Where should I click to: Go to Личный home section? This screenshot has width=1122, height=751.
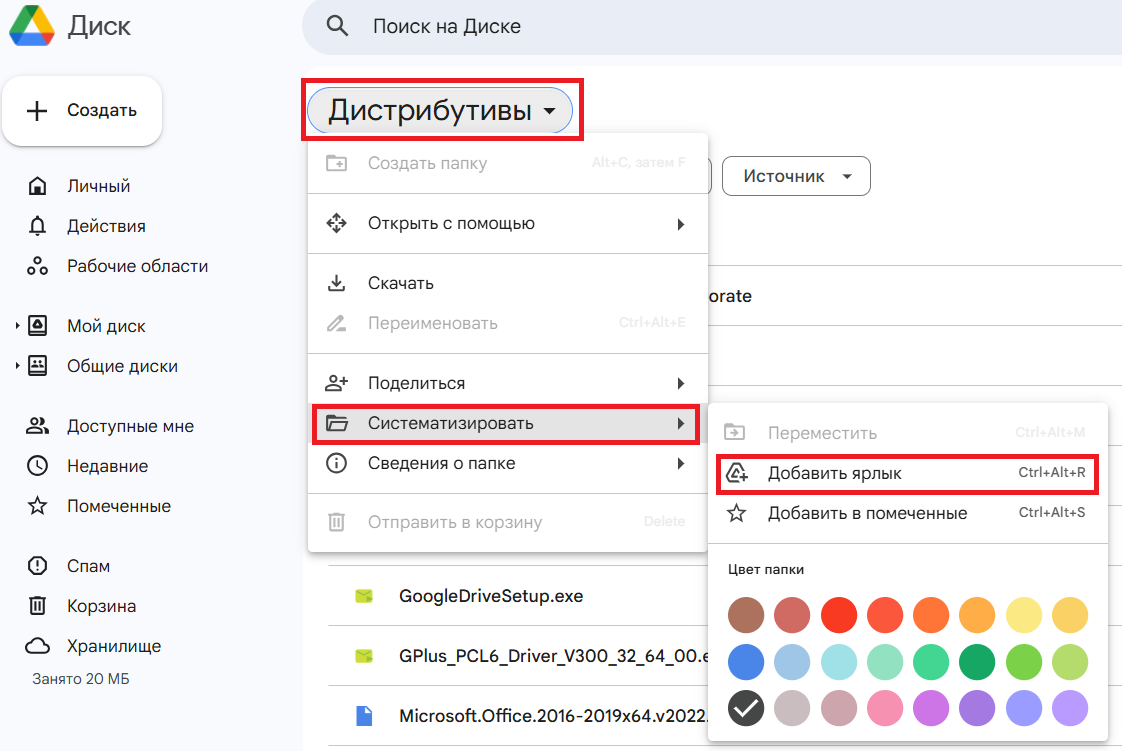(98, 186)
